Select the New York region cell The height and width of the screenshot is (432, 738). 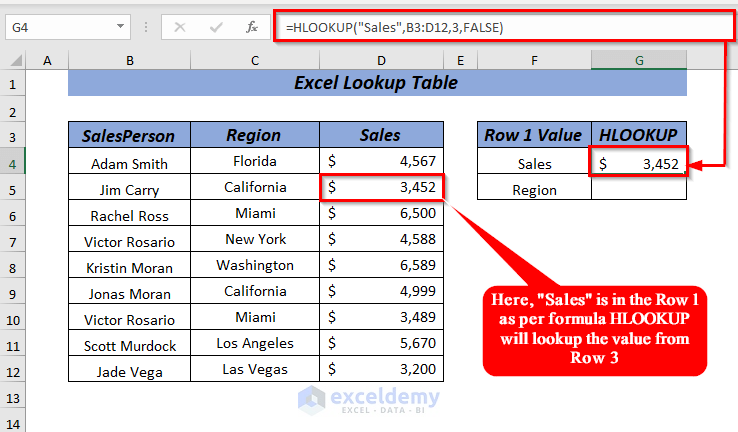(255, 239)
